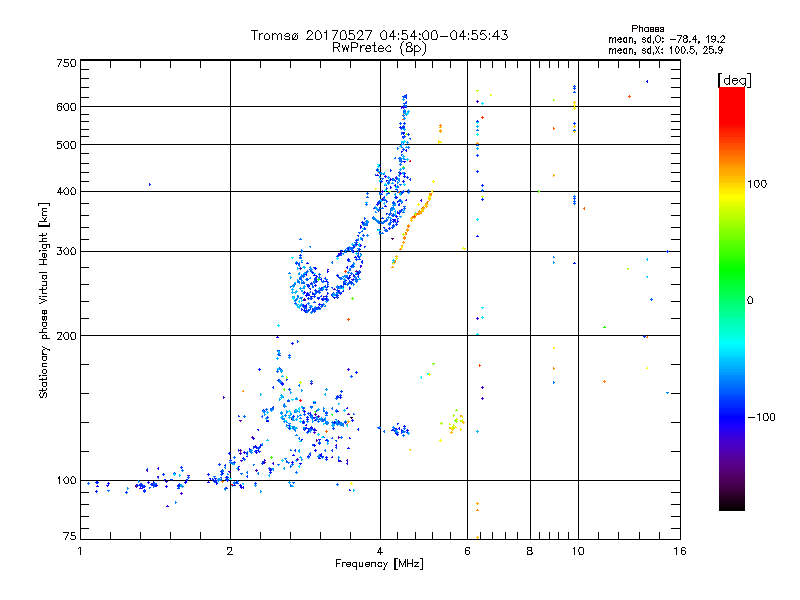Click the '16' x-axis tick label

[x=680, y=551]
